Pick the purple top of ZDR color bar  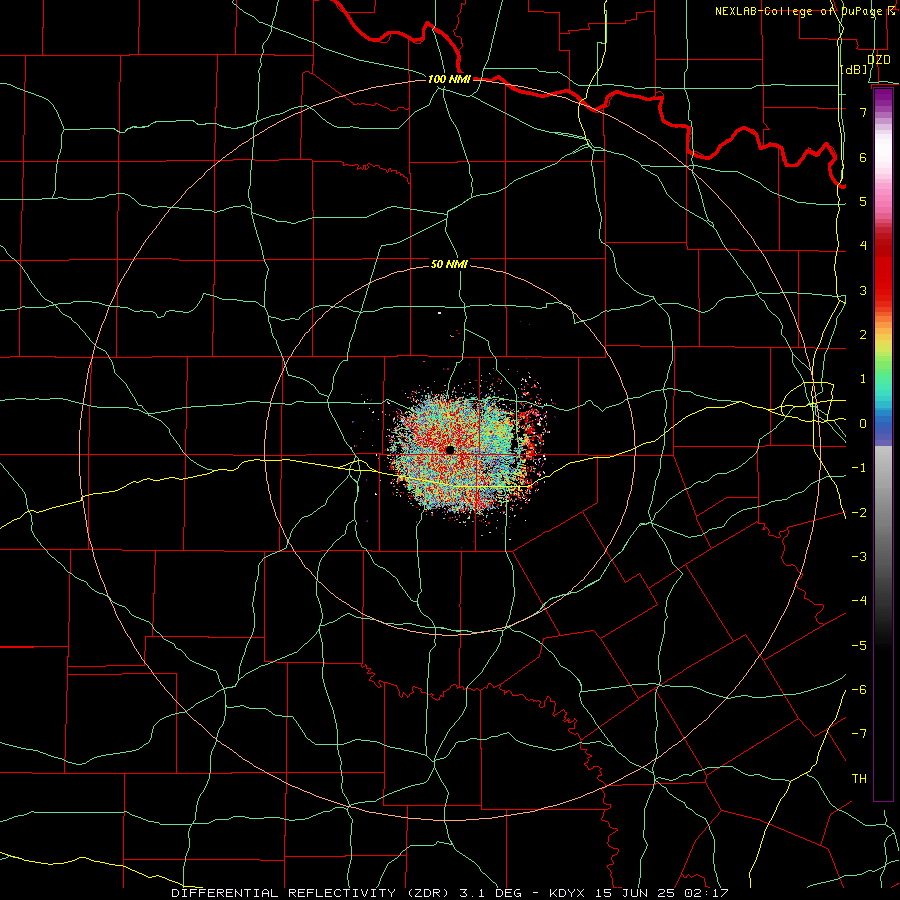click(x=883, y=96)
